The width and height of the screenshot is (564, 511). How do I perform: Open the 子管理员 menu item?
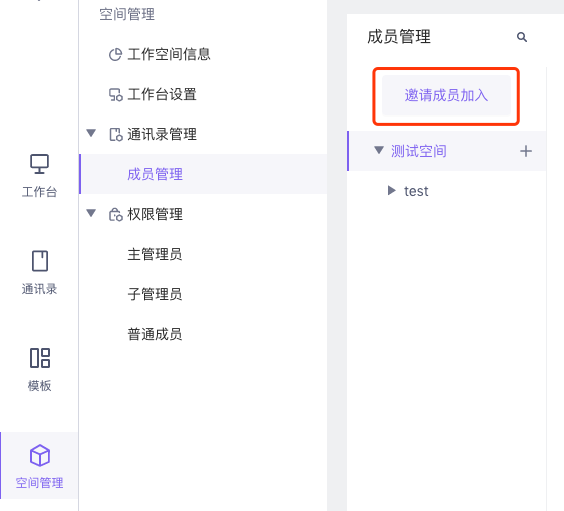pos(155,294)
